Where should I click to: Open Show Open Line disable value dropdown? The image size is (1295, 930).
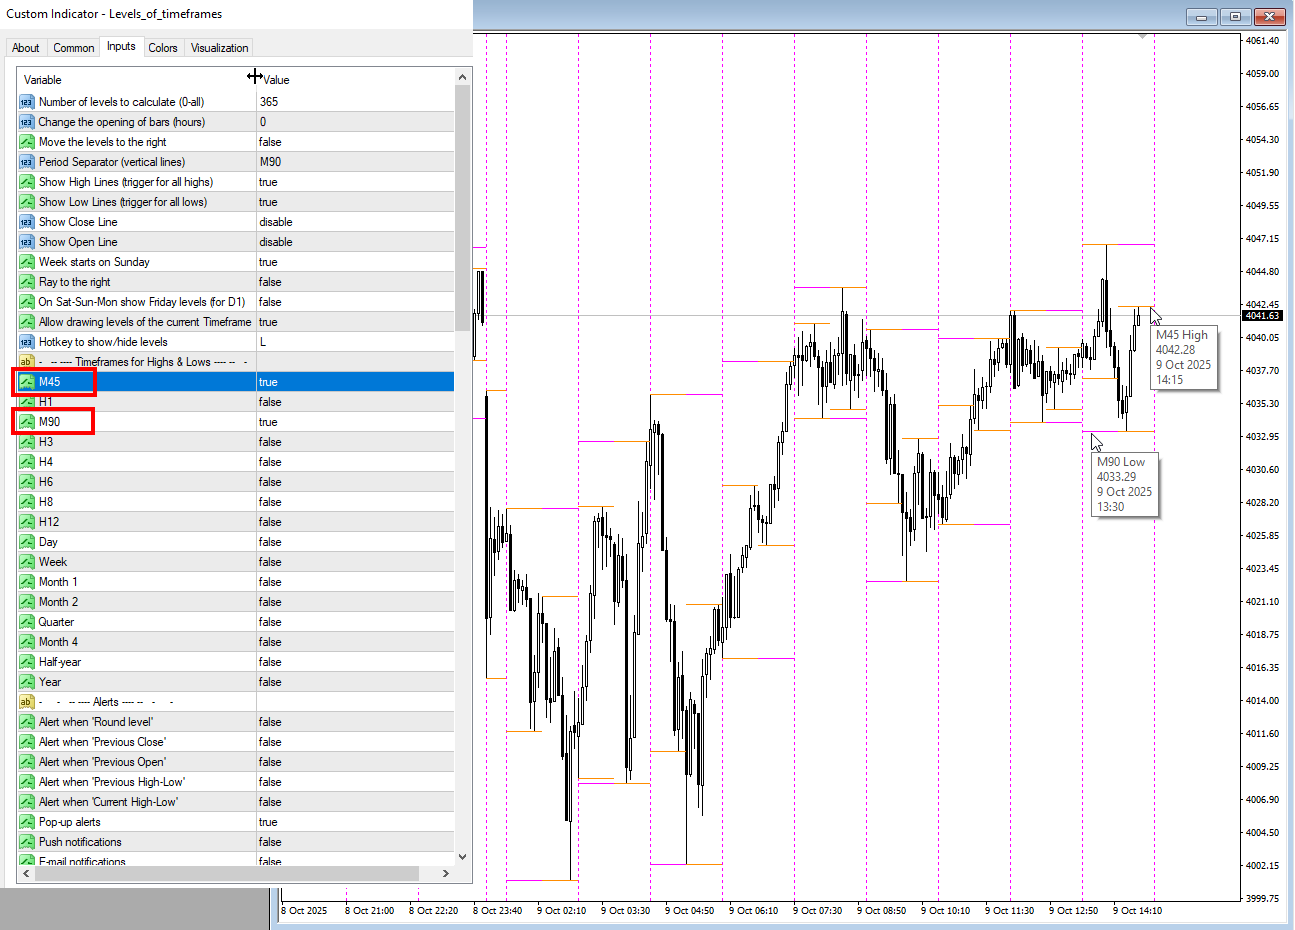tap(355, 242)
